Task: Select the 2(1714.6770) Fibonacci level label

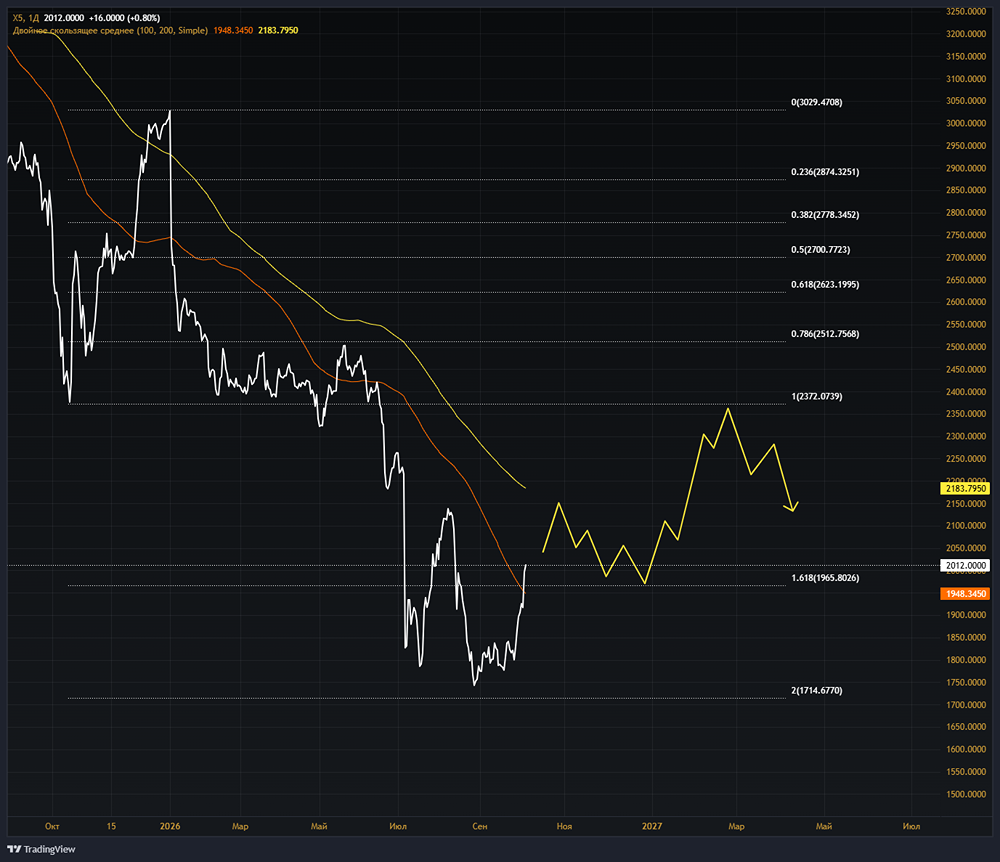Action: (x=816, y=690)
